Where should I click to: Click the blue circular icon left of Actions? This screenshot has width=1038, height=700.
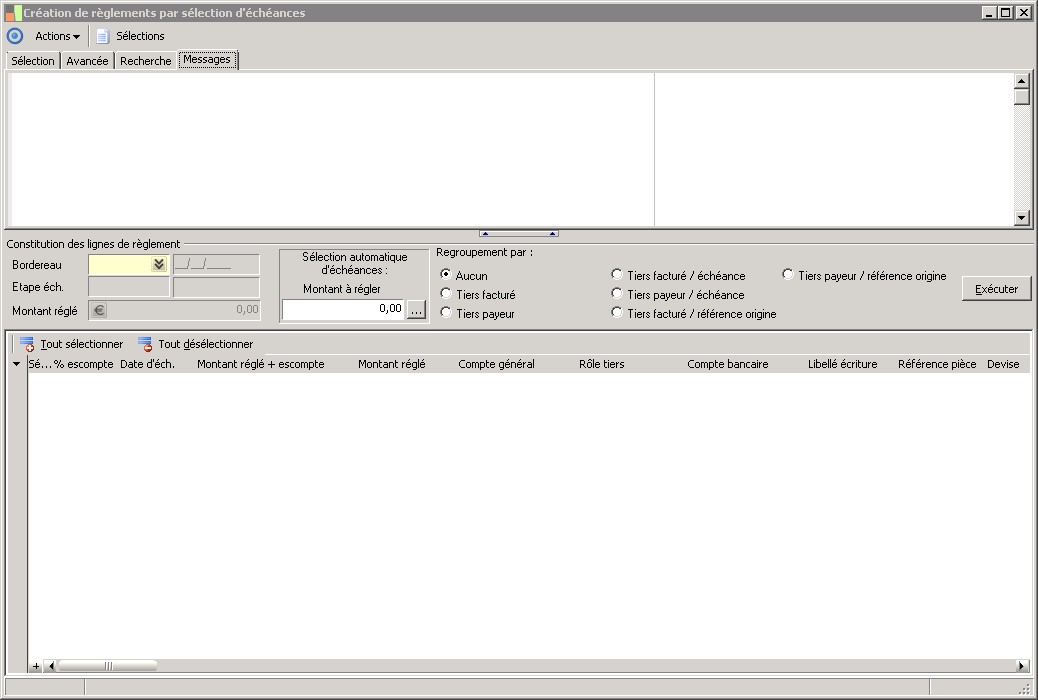pos(15,36)
